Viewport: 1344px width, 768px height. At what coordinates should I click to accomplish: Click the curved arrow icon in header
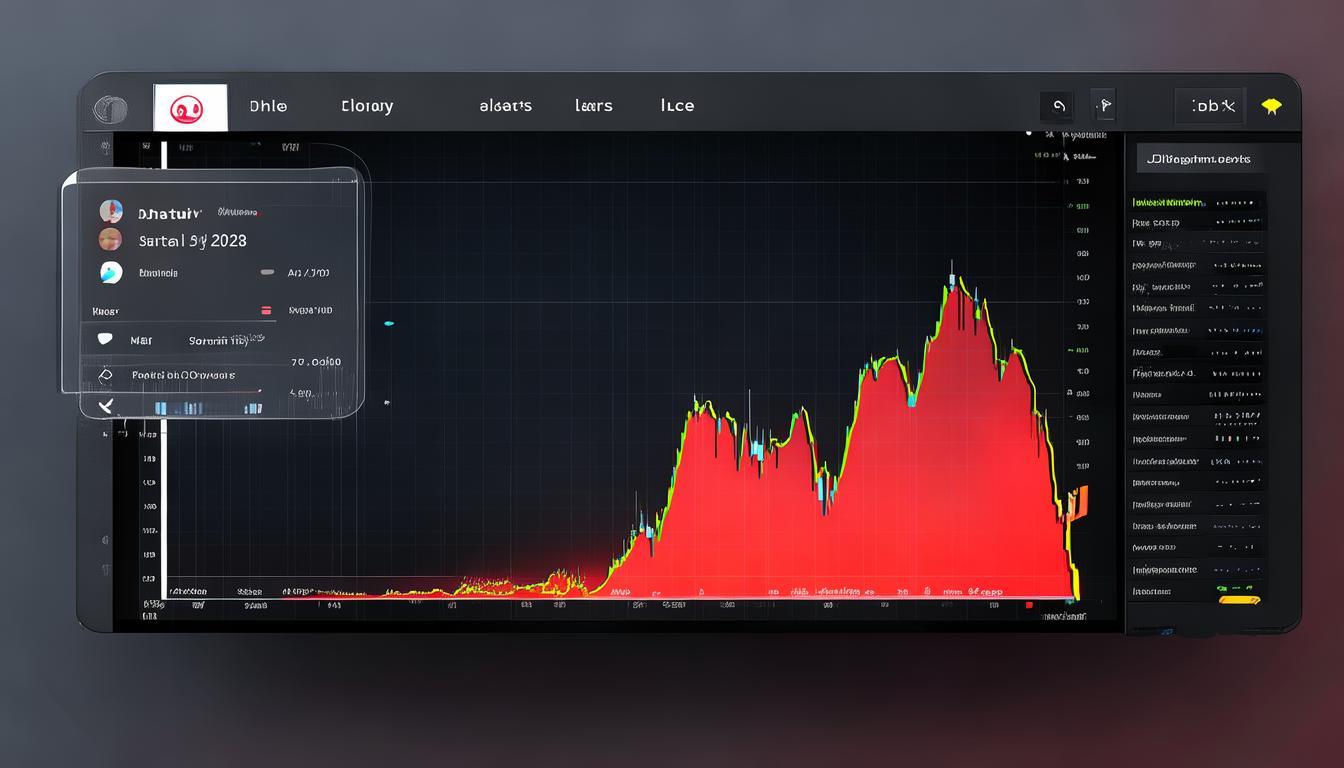(x=1058, y=106)
